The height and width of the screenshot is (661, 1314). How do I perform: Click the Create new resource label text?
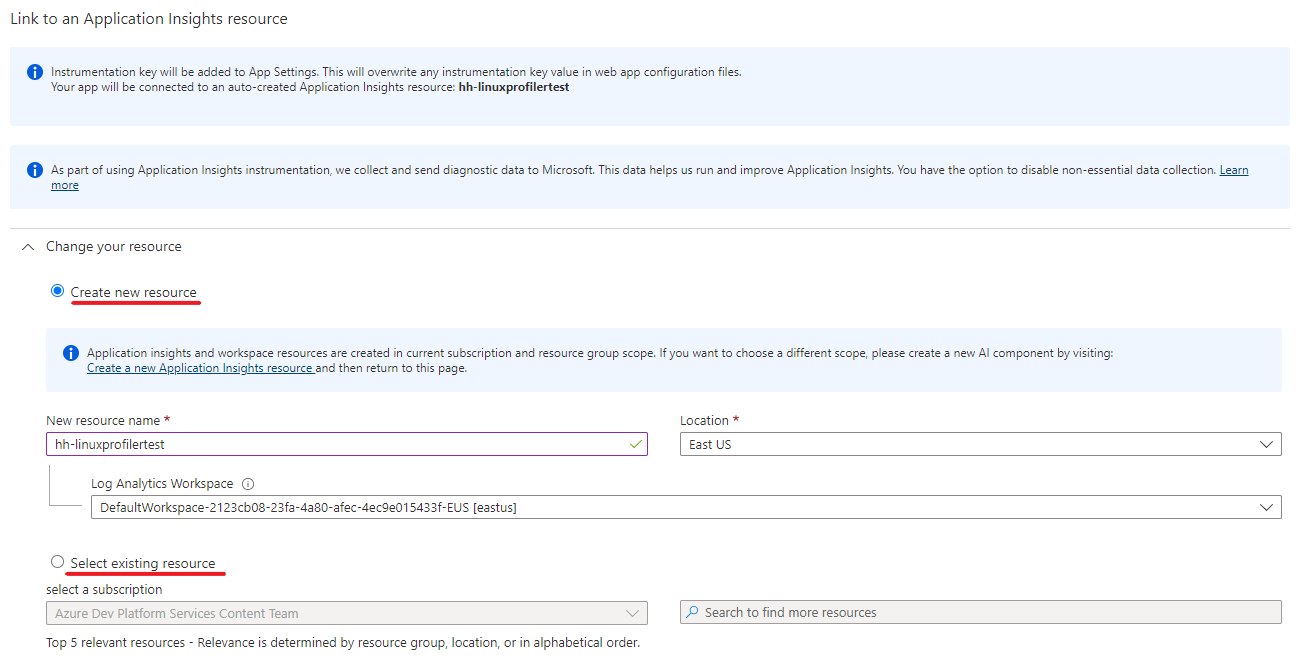(x=134, y=292)
